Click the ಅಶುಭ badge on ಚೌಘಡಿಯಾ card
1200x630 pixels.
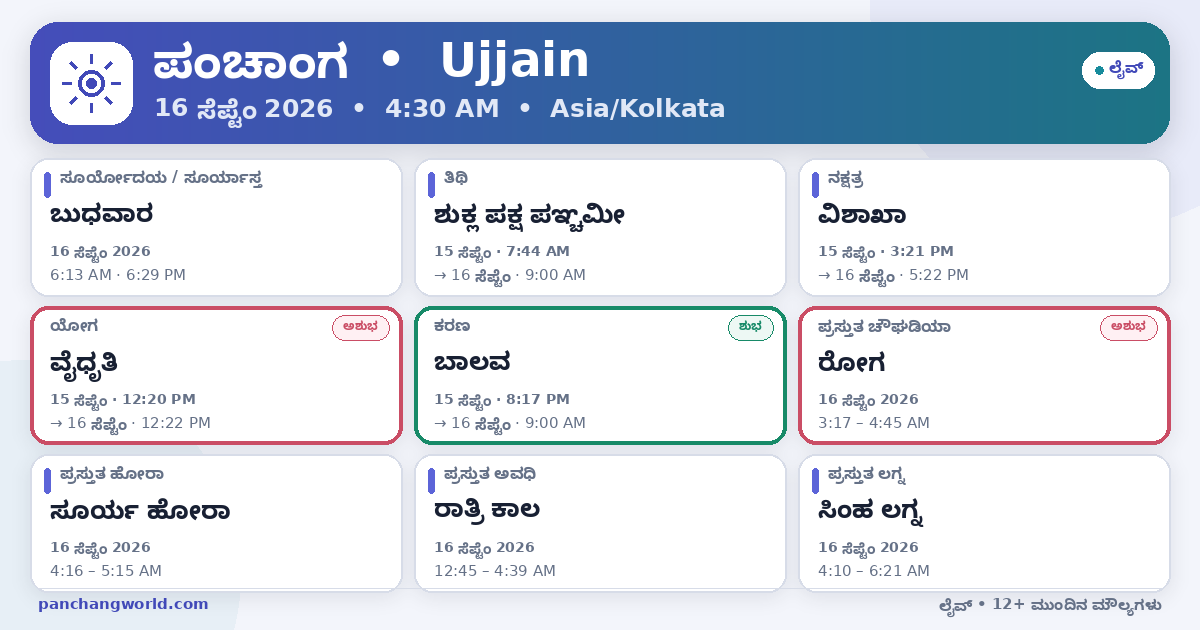(1129, 327)
